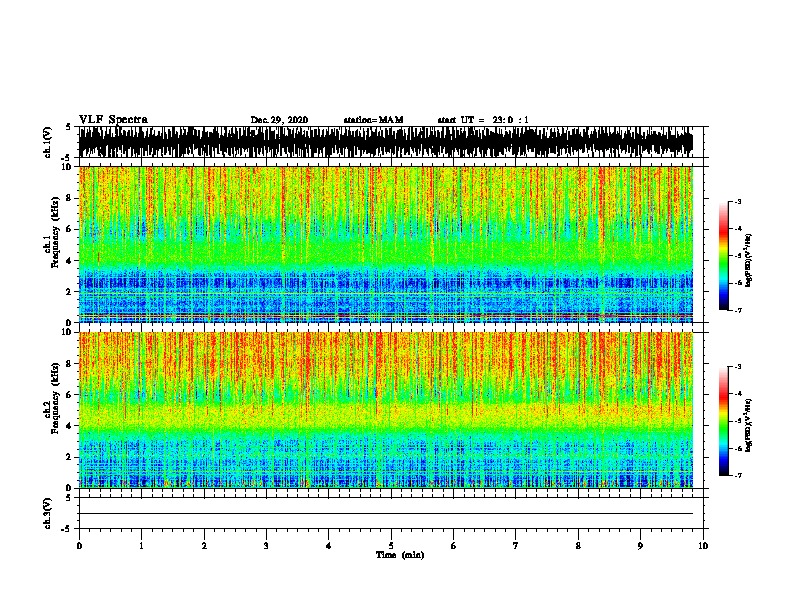Click the 'Time (min)' axis label

click(400, 555)
